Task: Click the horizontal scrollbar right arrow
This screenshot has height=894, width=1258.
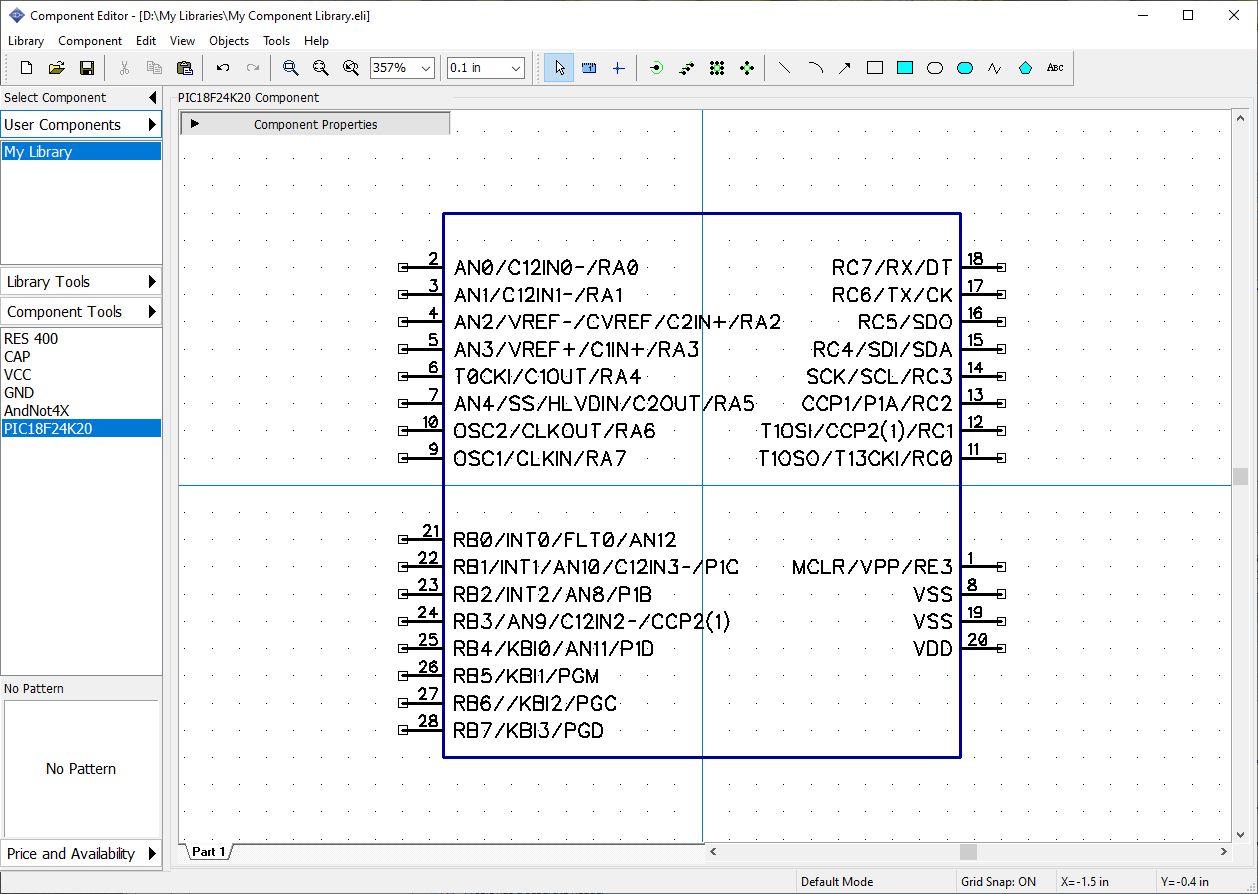Action: click(x=1224, y=852)
